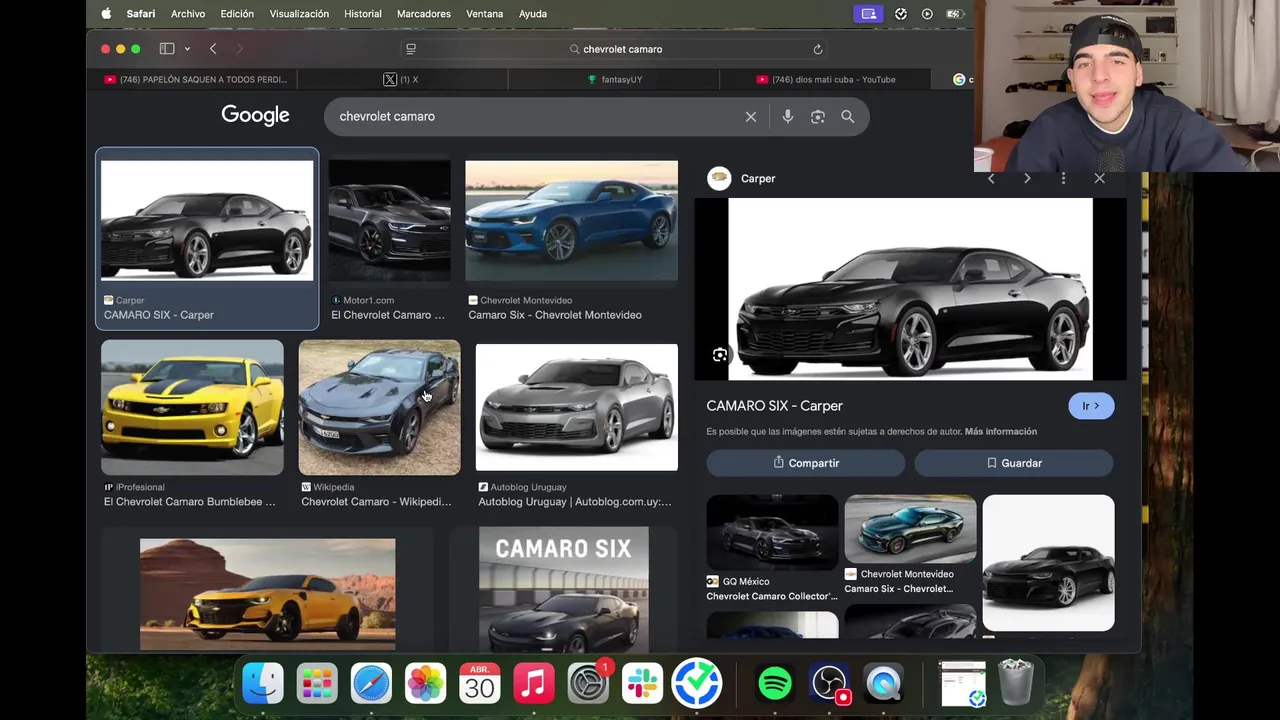Expand the sidebar dropdown chevron in Safari
This screenshot has height=720, width=1280.
(187, 49)
